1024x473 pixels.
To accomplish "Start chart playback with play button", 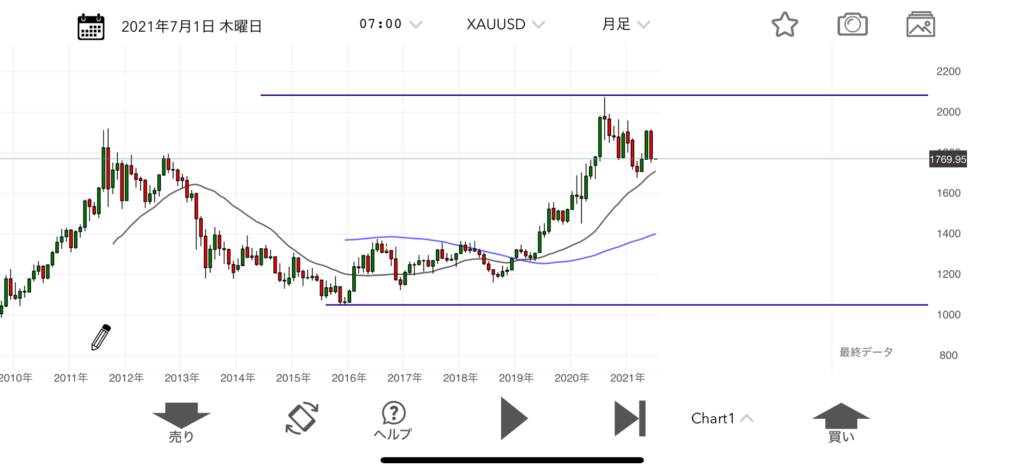I will coord(513,417).
